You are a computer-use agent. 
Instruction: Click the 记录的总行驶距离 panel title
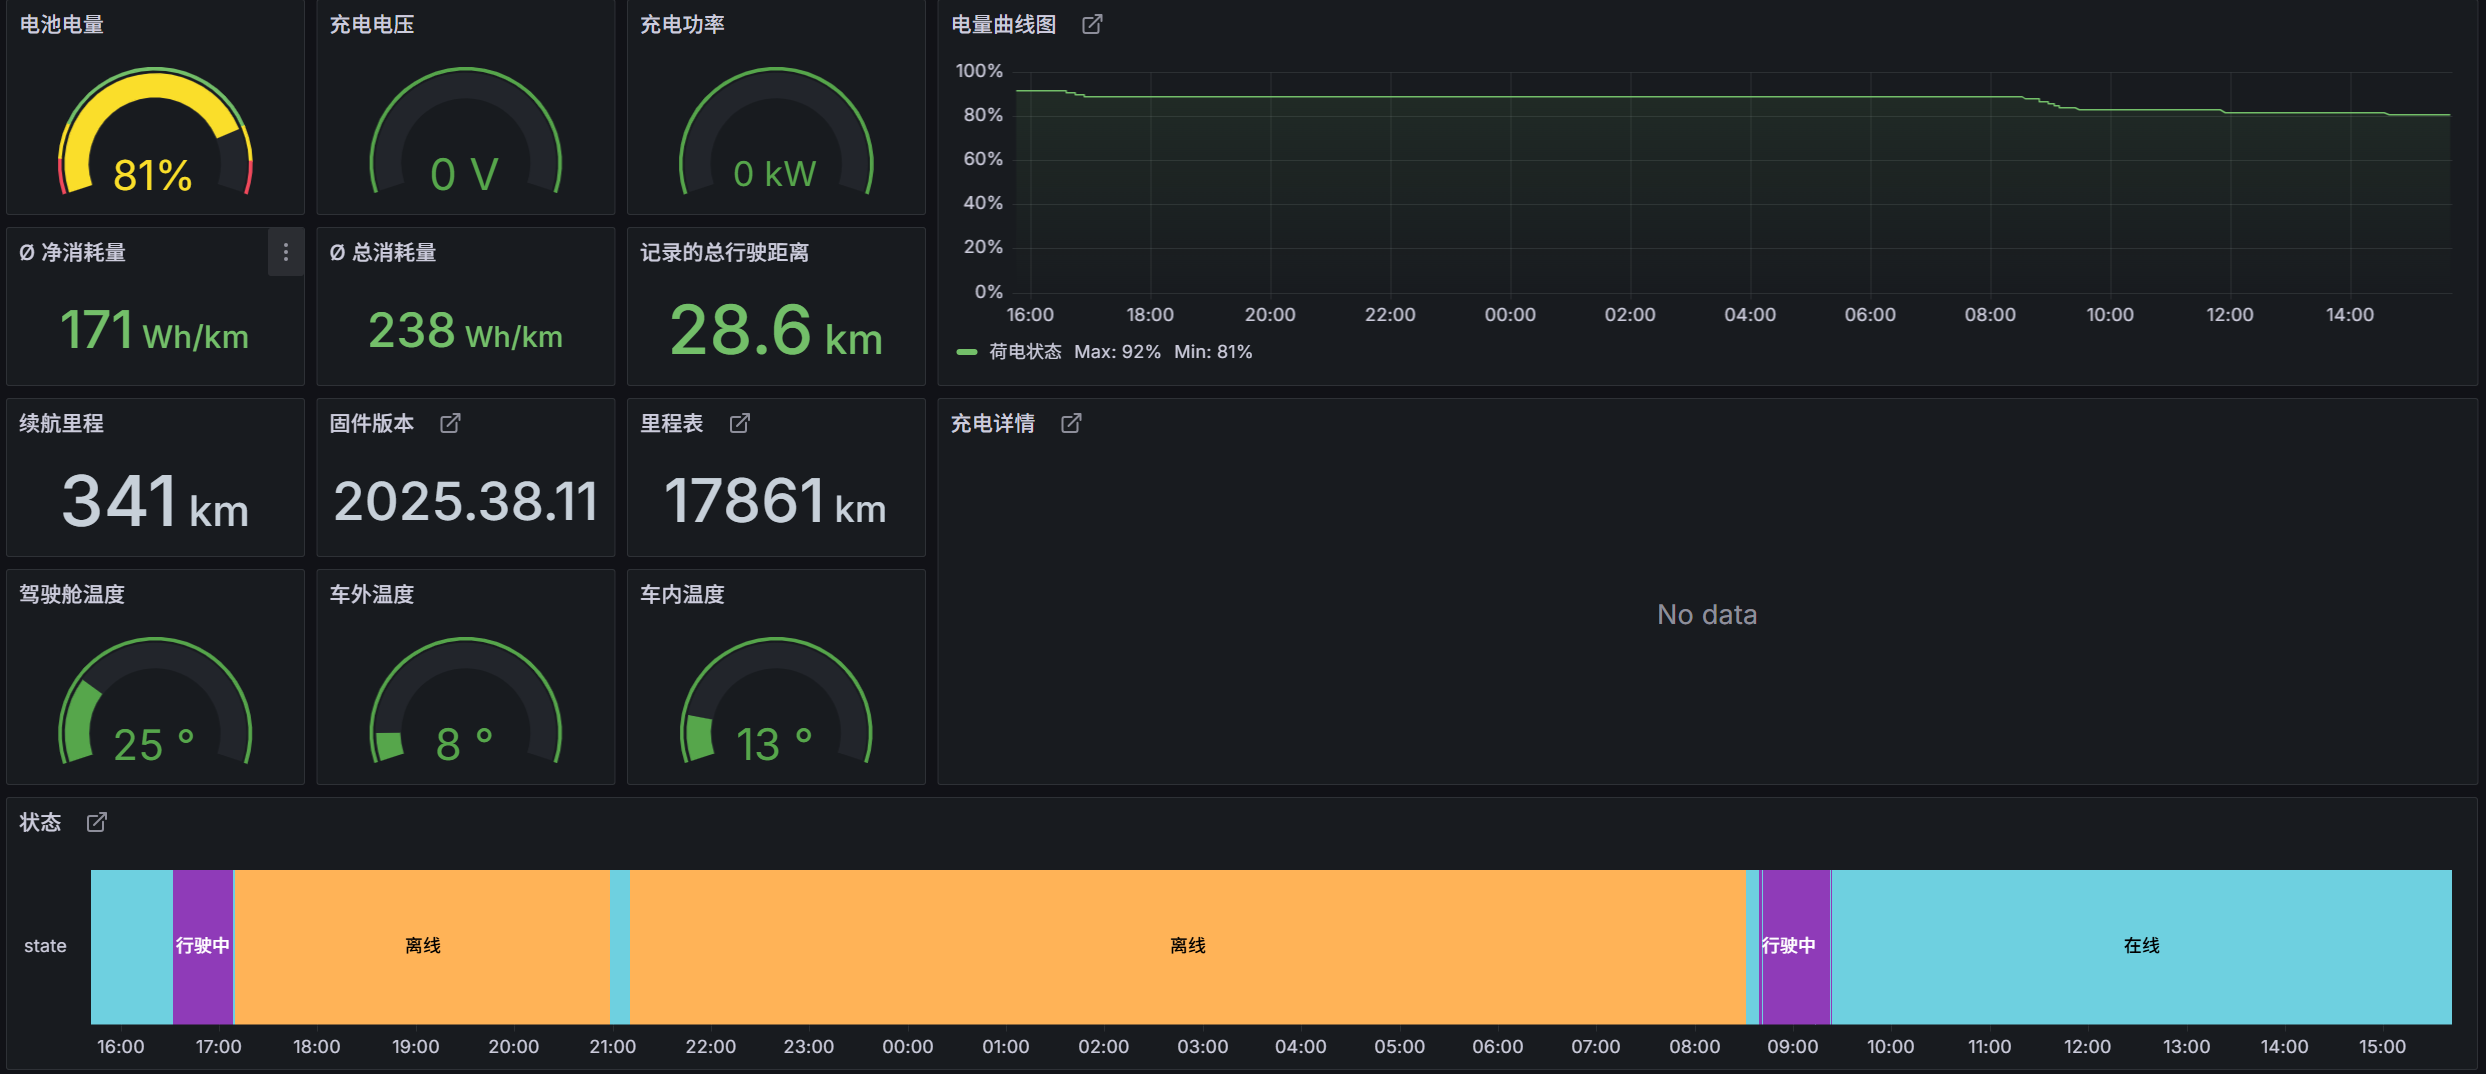[724, 252]
